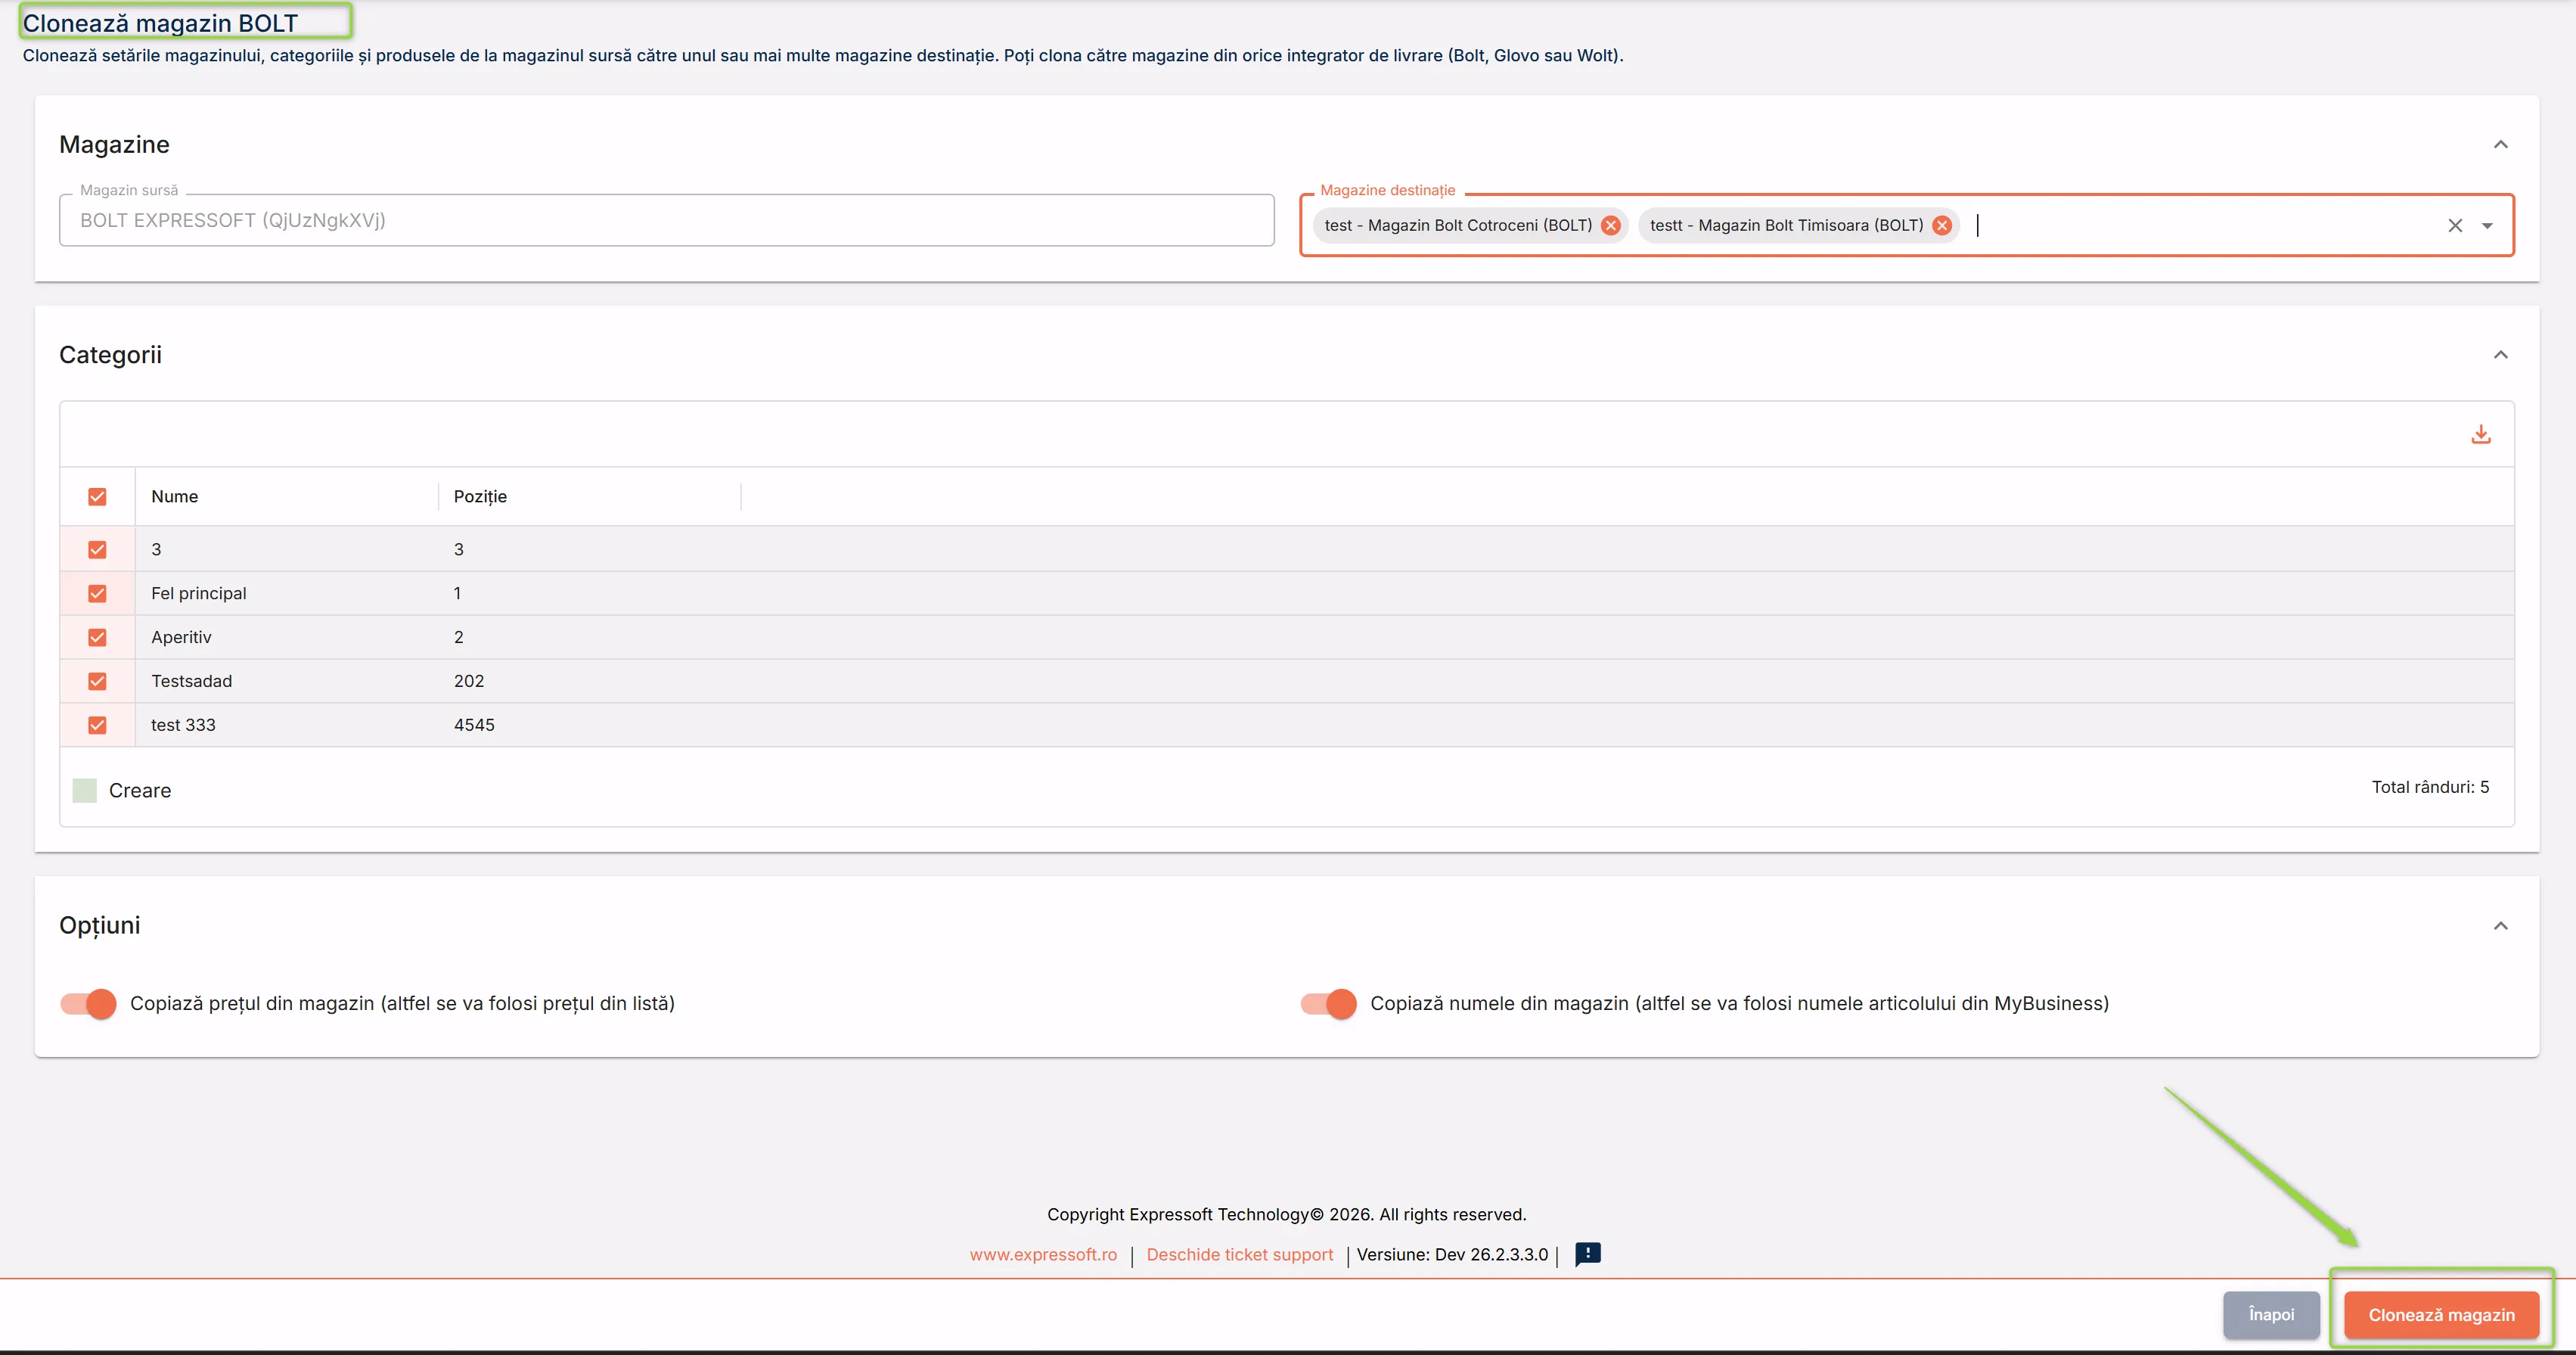The height and width of the screenshot is (1355, 2576).
Task: Uncheck the Aperitiv category
Action: click(97, 637)
